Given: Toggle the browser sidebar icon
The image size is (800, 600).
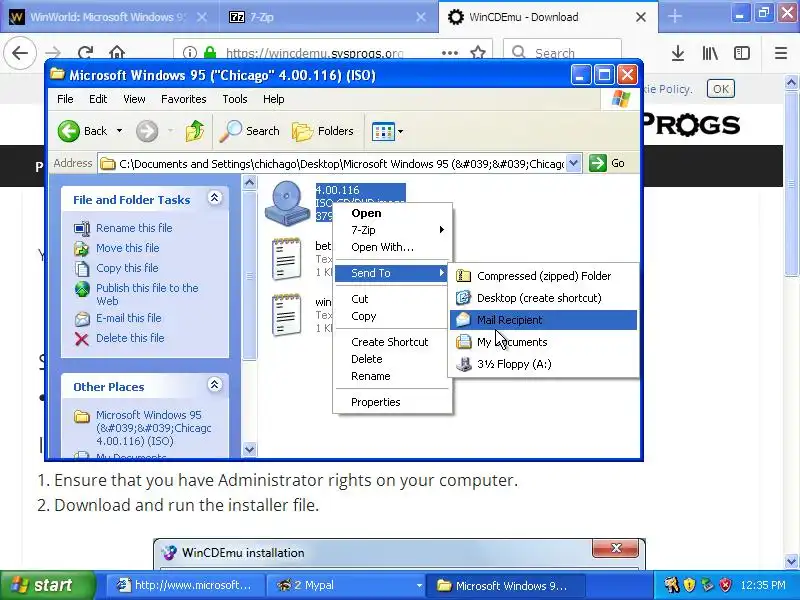Looking at the screenshot, I should point(742,53).
